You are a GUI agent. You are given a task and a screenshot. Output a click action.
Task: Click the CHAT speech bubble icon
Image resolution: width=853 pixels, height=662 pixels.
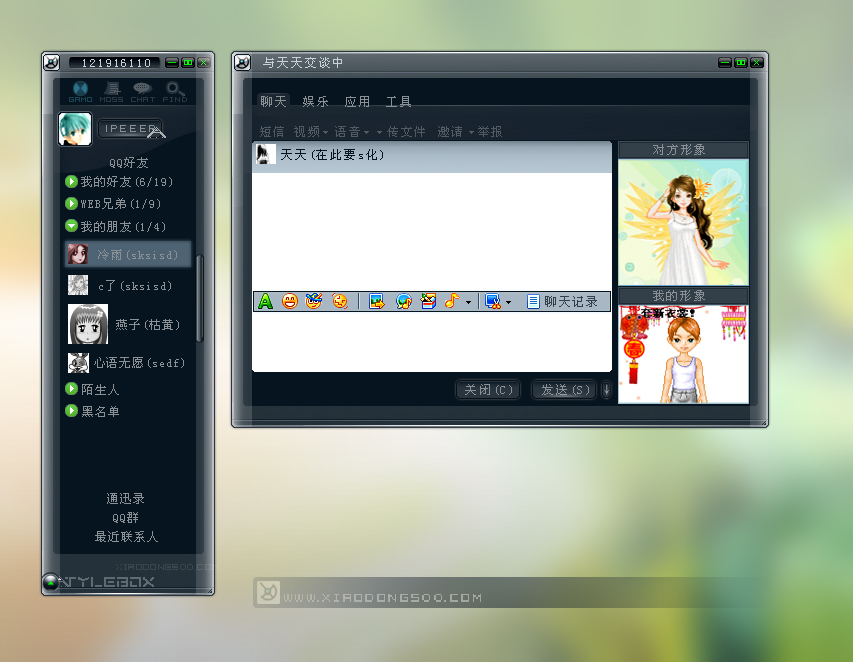(143, 91)
